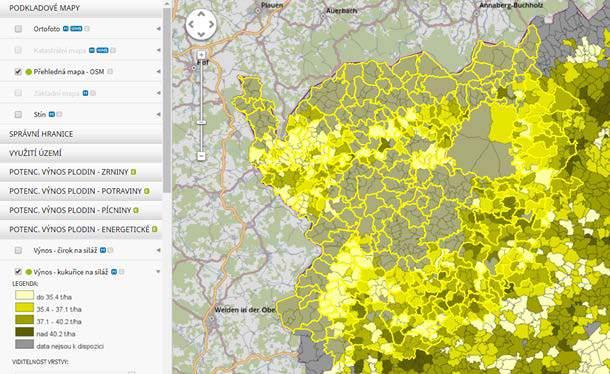This screenshot has height=374, width=610.
Task: Enable the Stín layer checkbox
Action: click(18, 114)
